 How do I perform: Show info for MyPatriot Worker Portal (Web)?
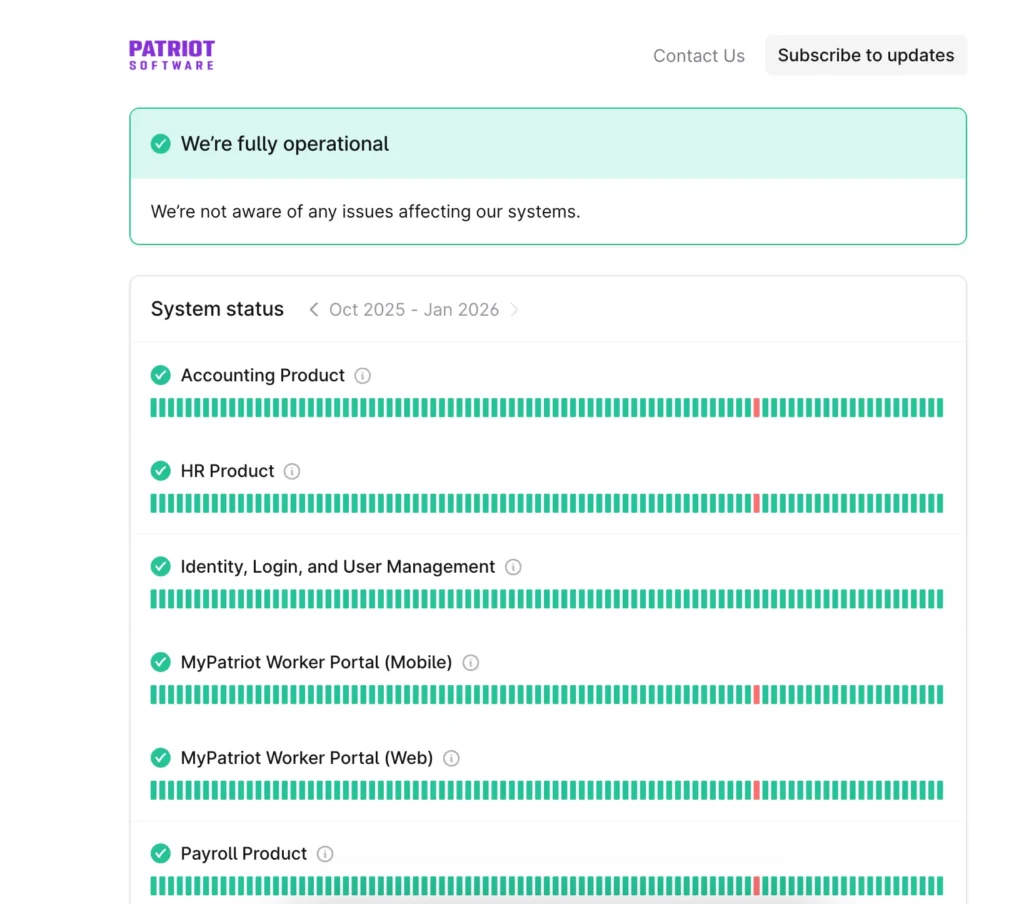pos(451,758)
